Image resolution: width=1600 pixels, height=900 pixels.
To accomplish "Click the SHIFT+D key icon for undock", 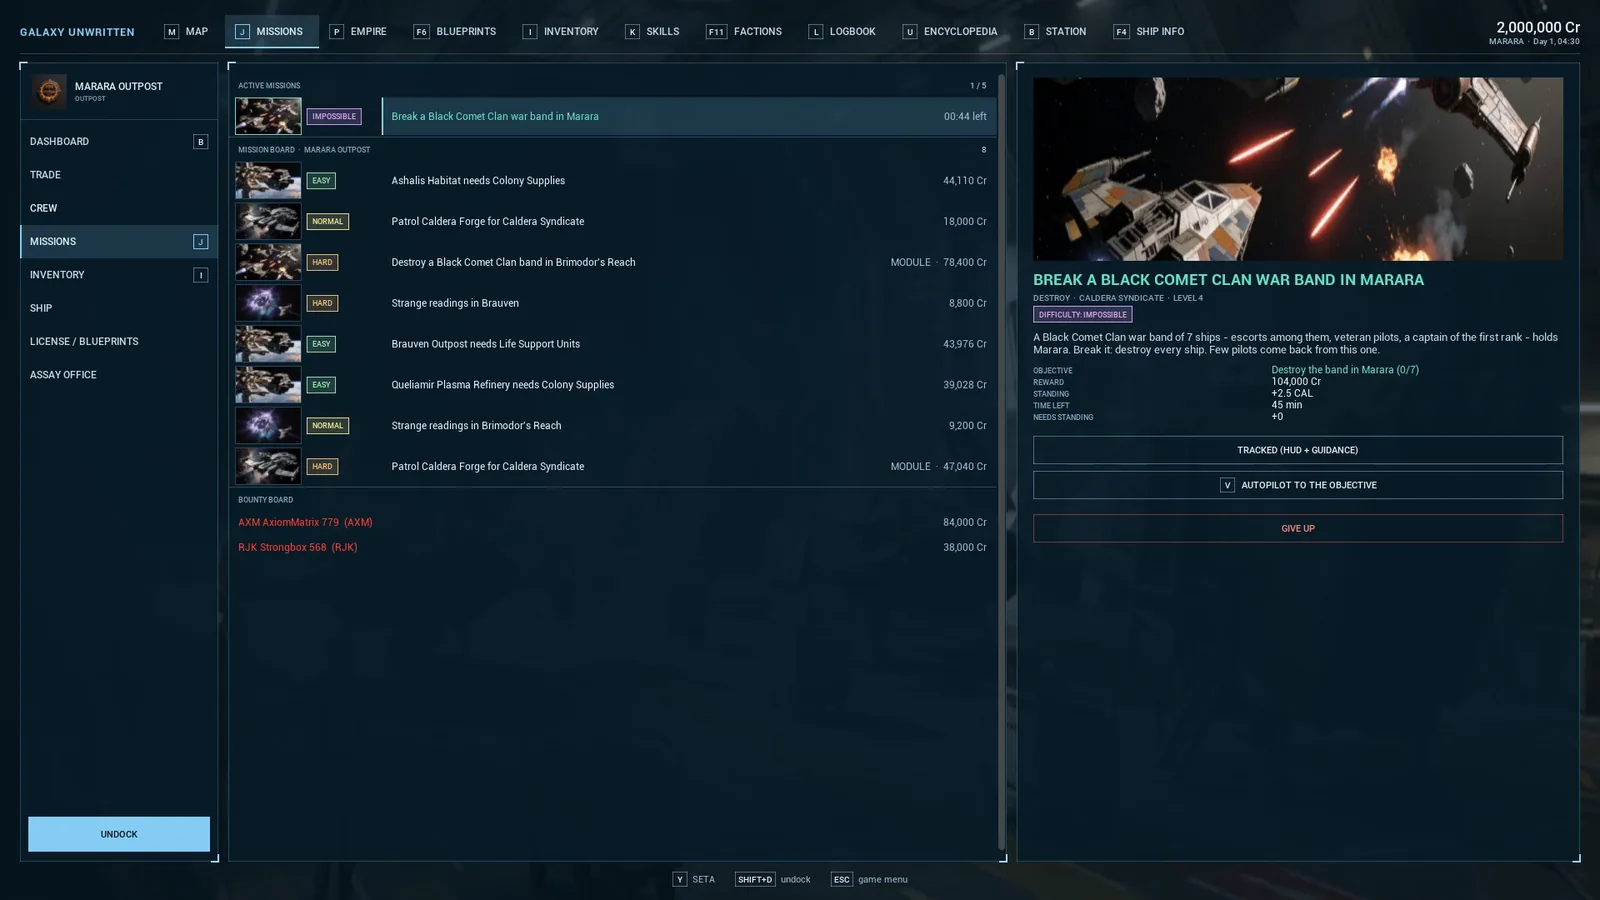I will pyautogui.click(x=755, y=880).
